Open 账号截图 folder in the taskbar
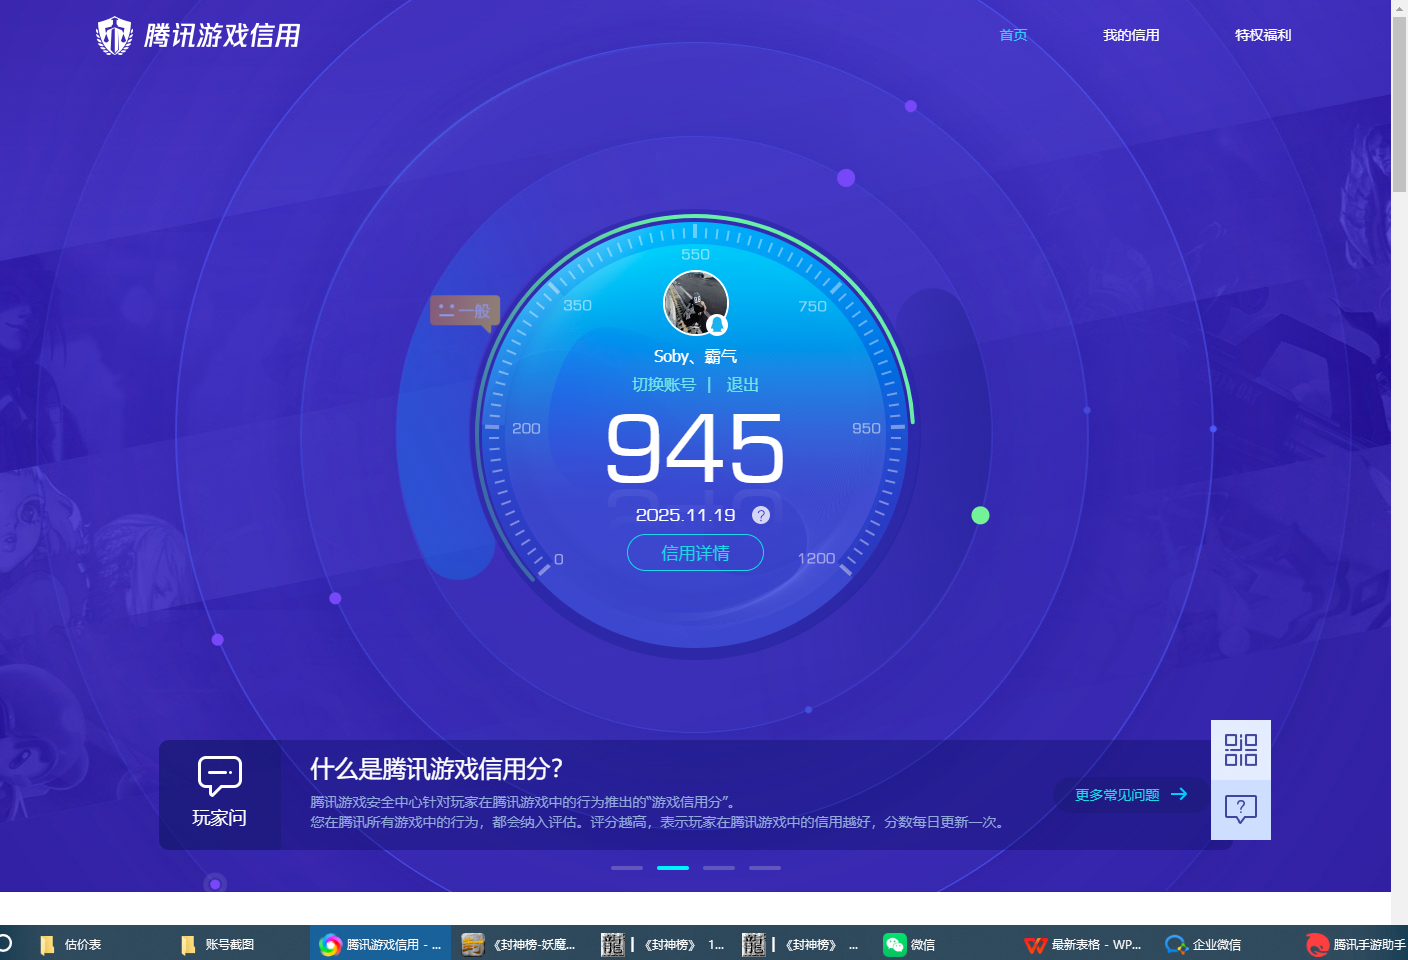 [x=222, y=944]
